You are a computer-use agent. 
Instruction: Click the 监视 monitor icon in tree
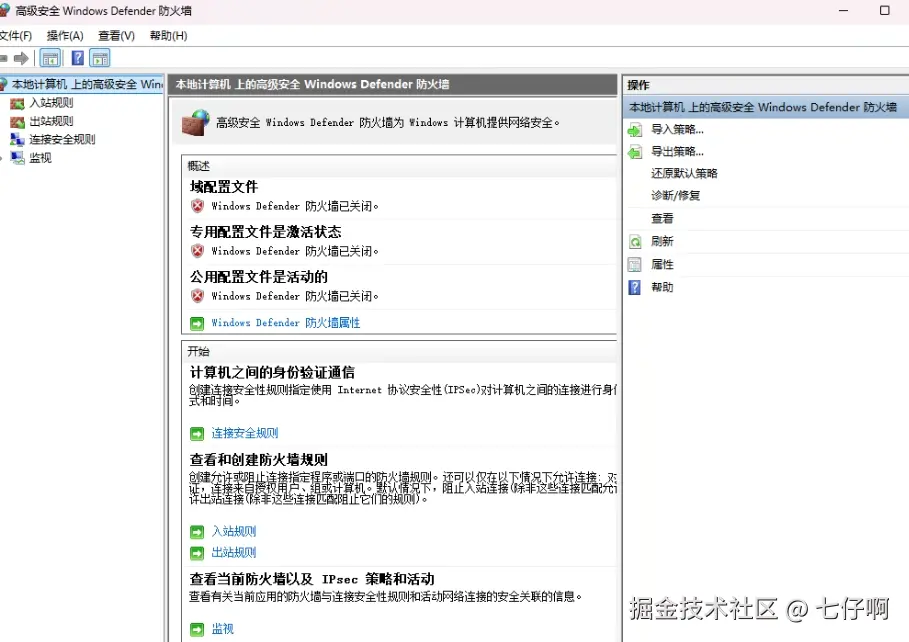click(17, 158)
